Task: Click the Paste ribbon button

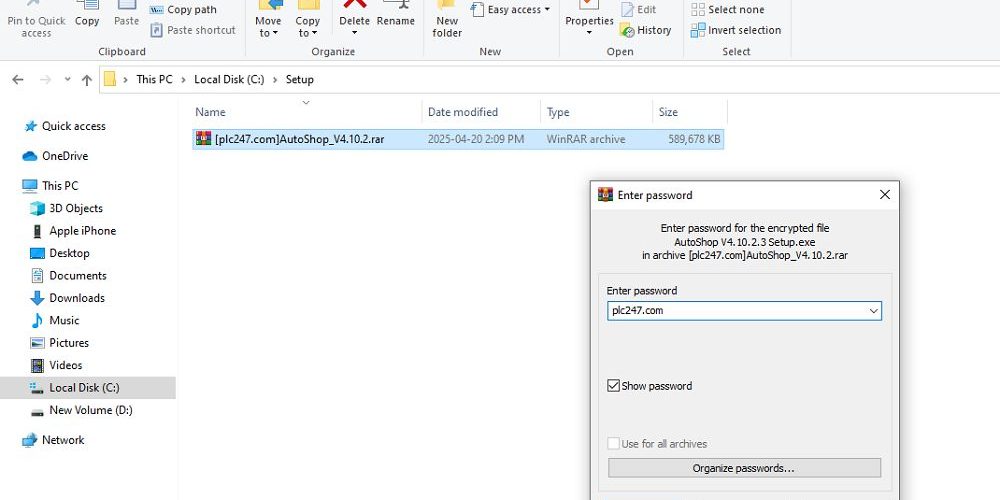Action: [x=126, y=15]
